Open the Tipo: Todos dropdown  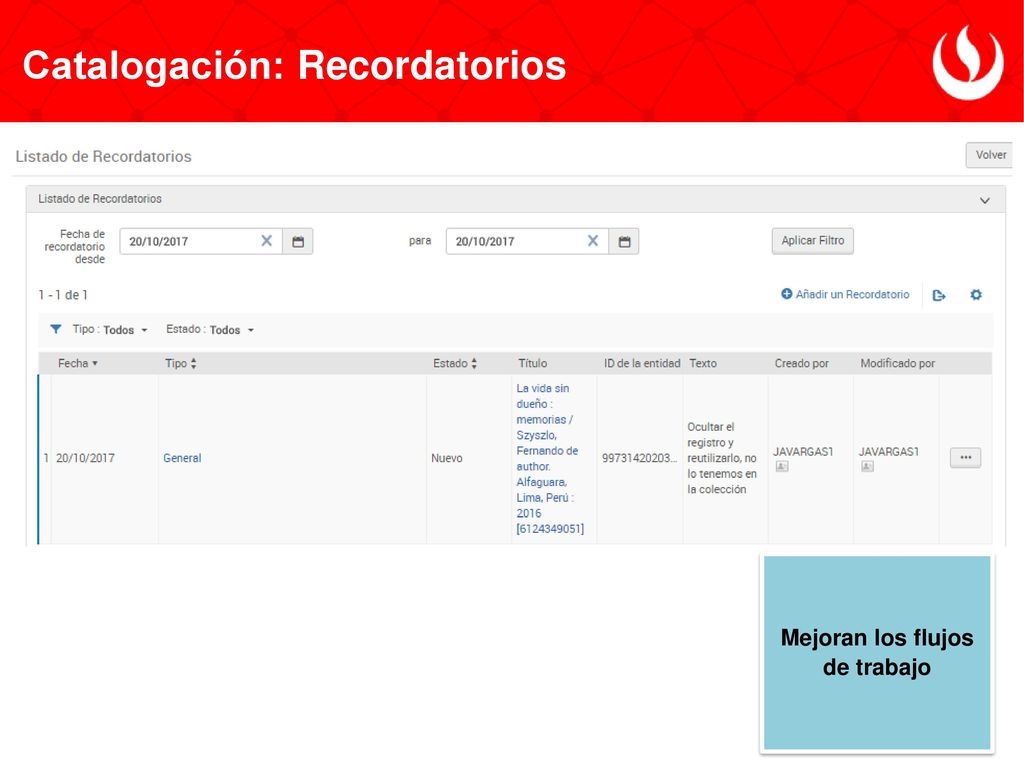[x=110, y=330]
